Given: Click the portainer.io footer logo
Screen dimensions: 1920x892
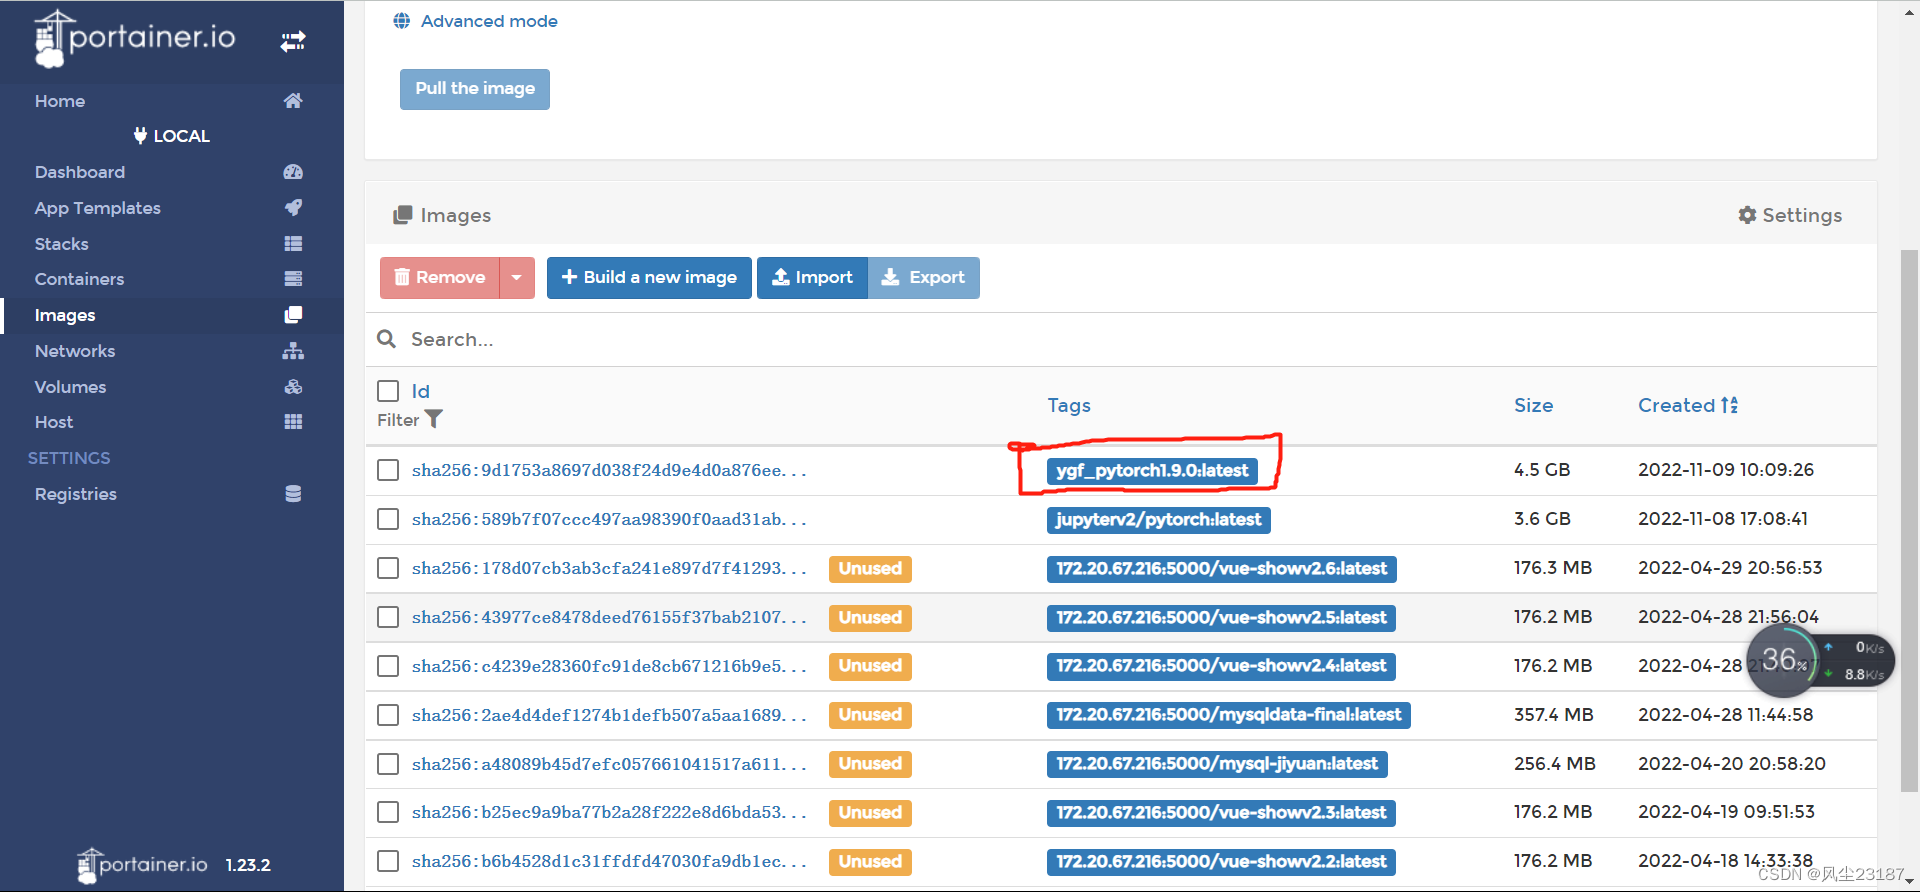Looking at the screenshot, I should tap(142, 865).
